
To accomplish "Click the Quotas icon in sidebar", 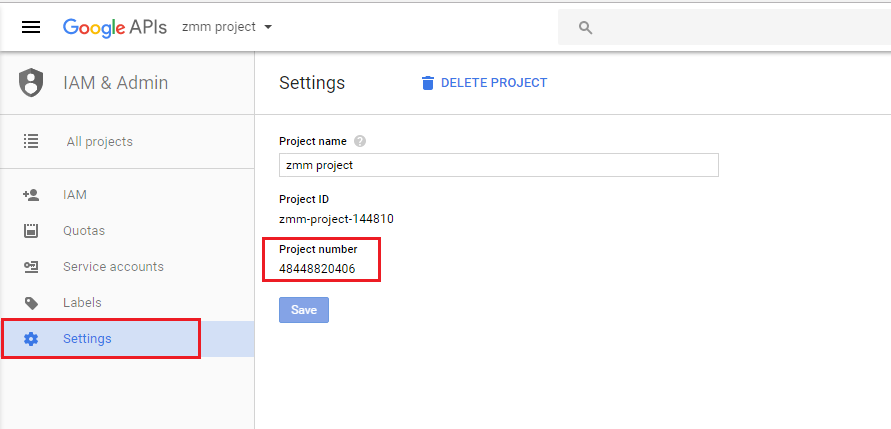I will (x=31, y=231).
